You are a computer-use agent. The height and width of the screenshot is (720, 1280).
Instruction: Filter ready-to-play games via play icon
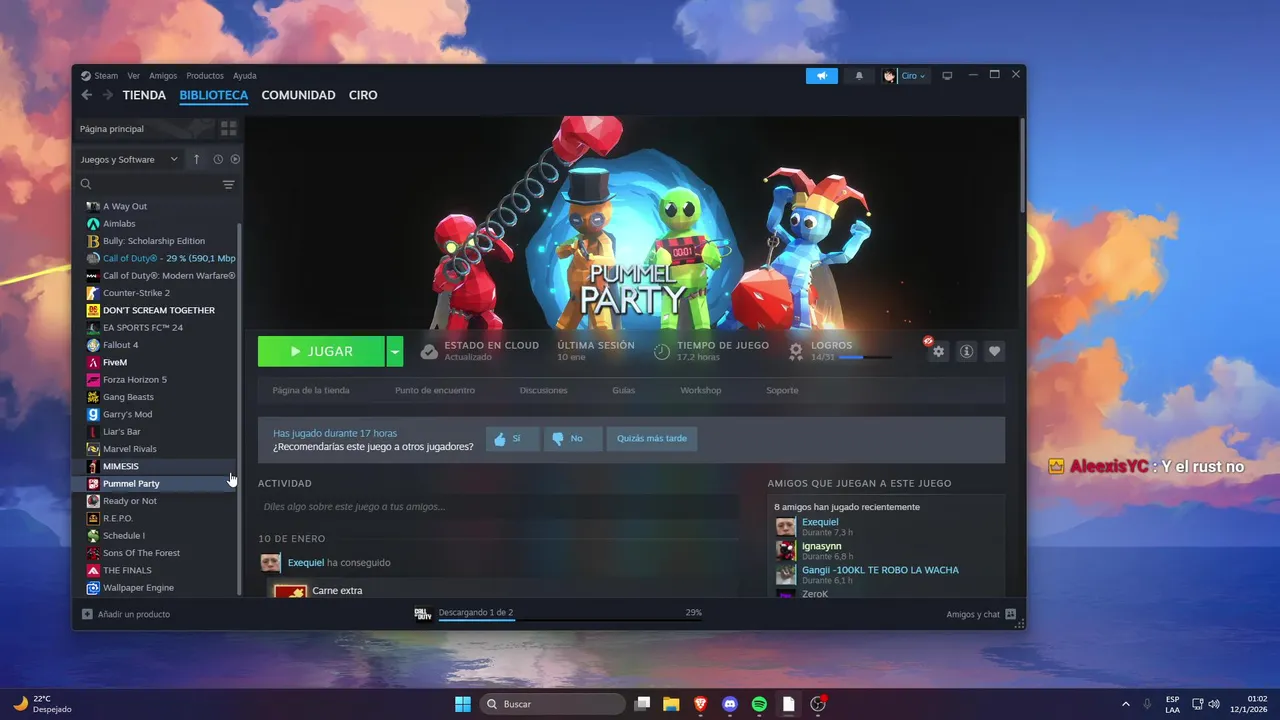click(235, 159)
